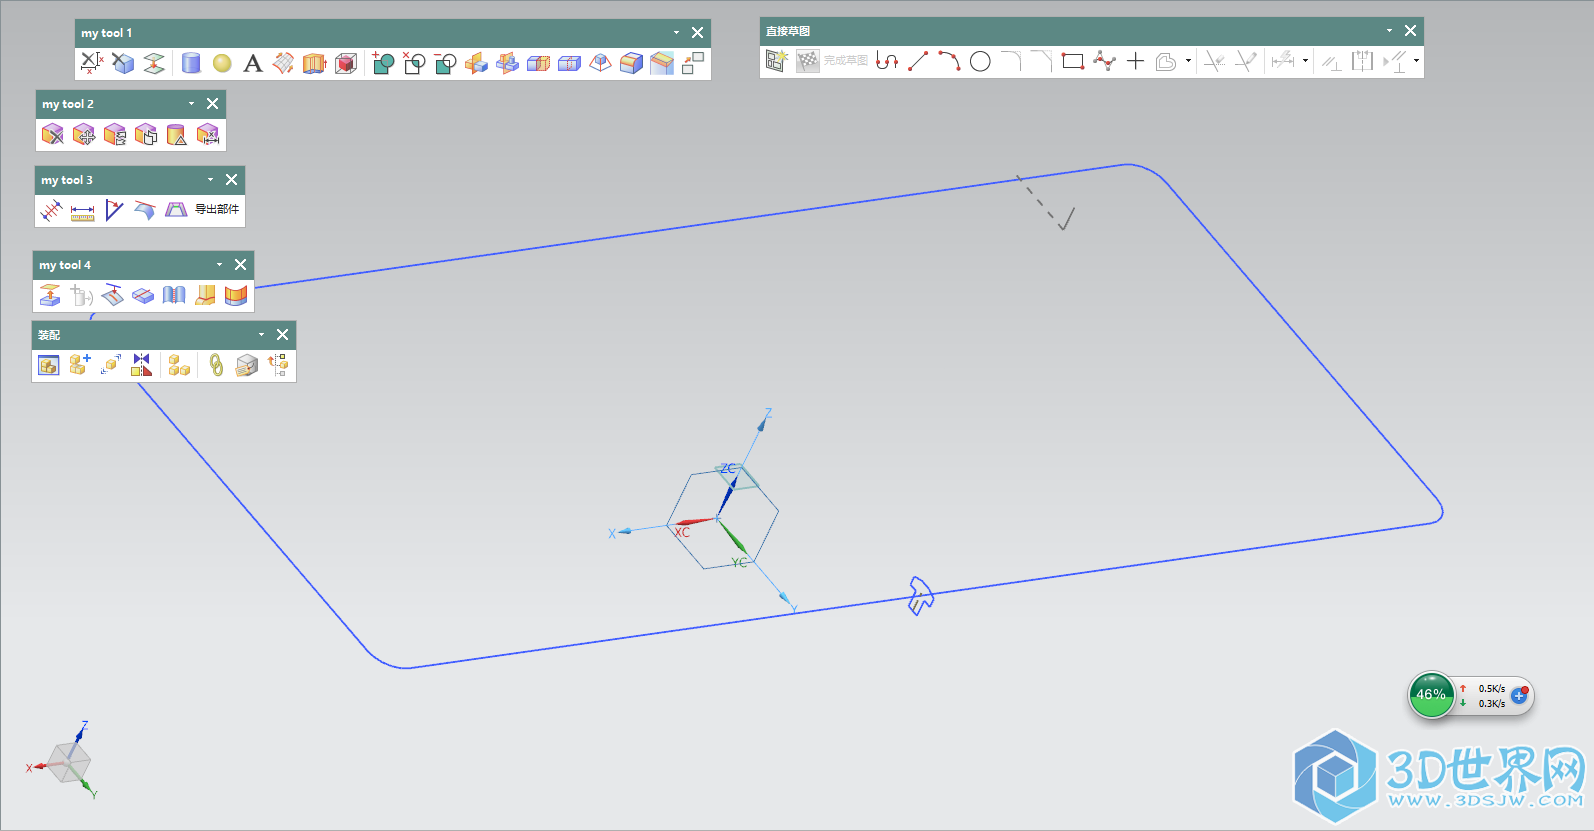Click the sketch Chamfer tool icon
This screenshot has height=831, width=1594.
[x=1042, y=61]
